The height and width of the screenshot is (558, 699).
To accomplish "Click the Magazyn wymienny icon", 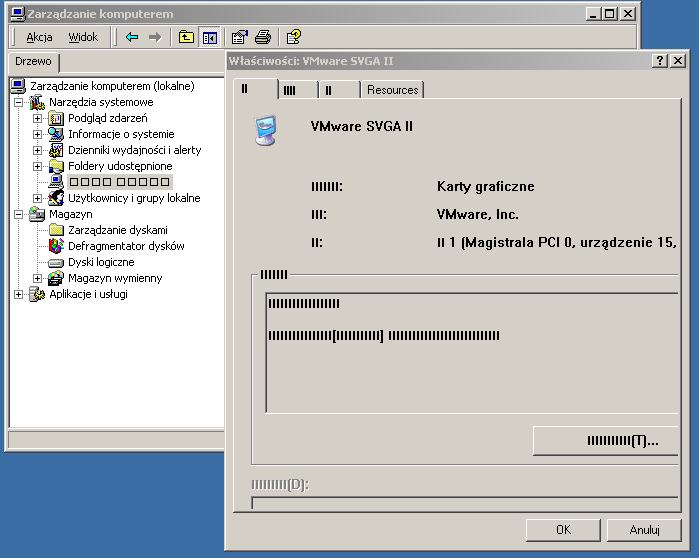I will 56,278.
